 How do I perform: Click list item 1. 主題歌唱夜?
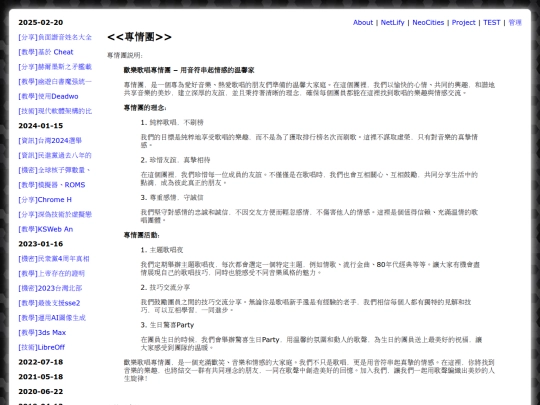pyautogui.click(x=162, y=250)
